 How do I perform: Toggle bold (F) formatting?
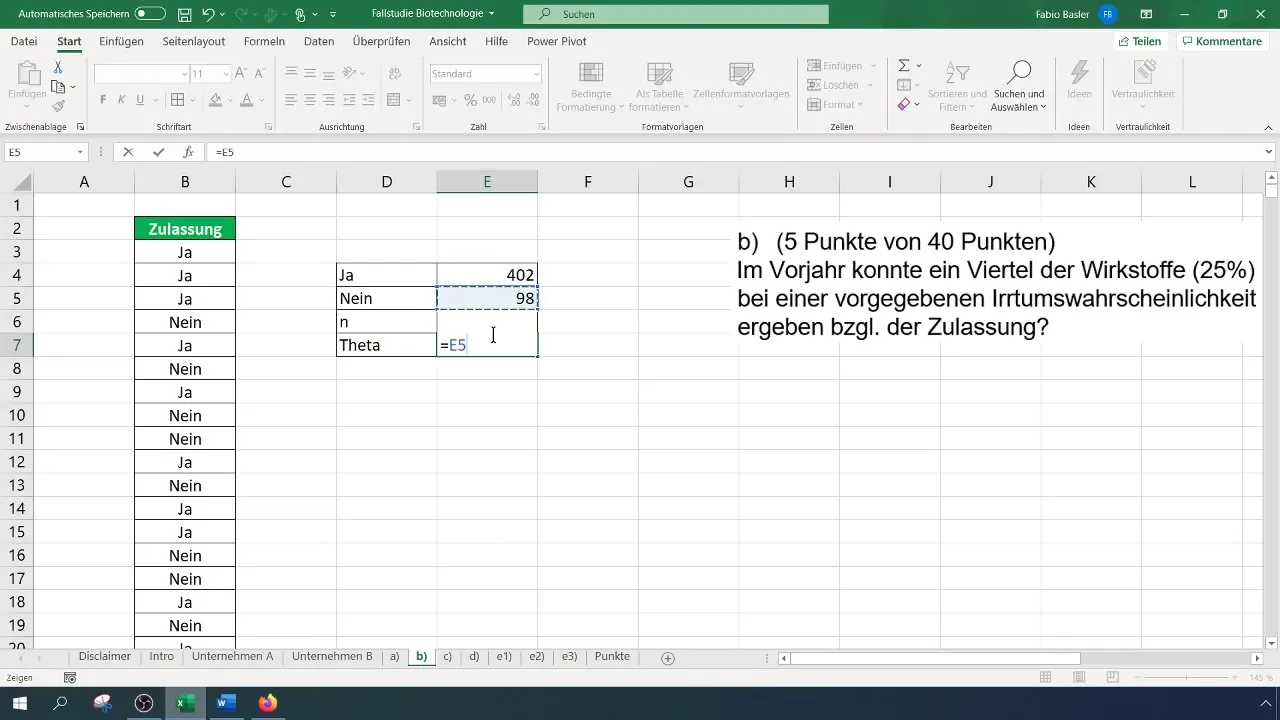coord(103,100)
